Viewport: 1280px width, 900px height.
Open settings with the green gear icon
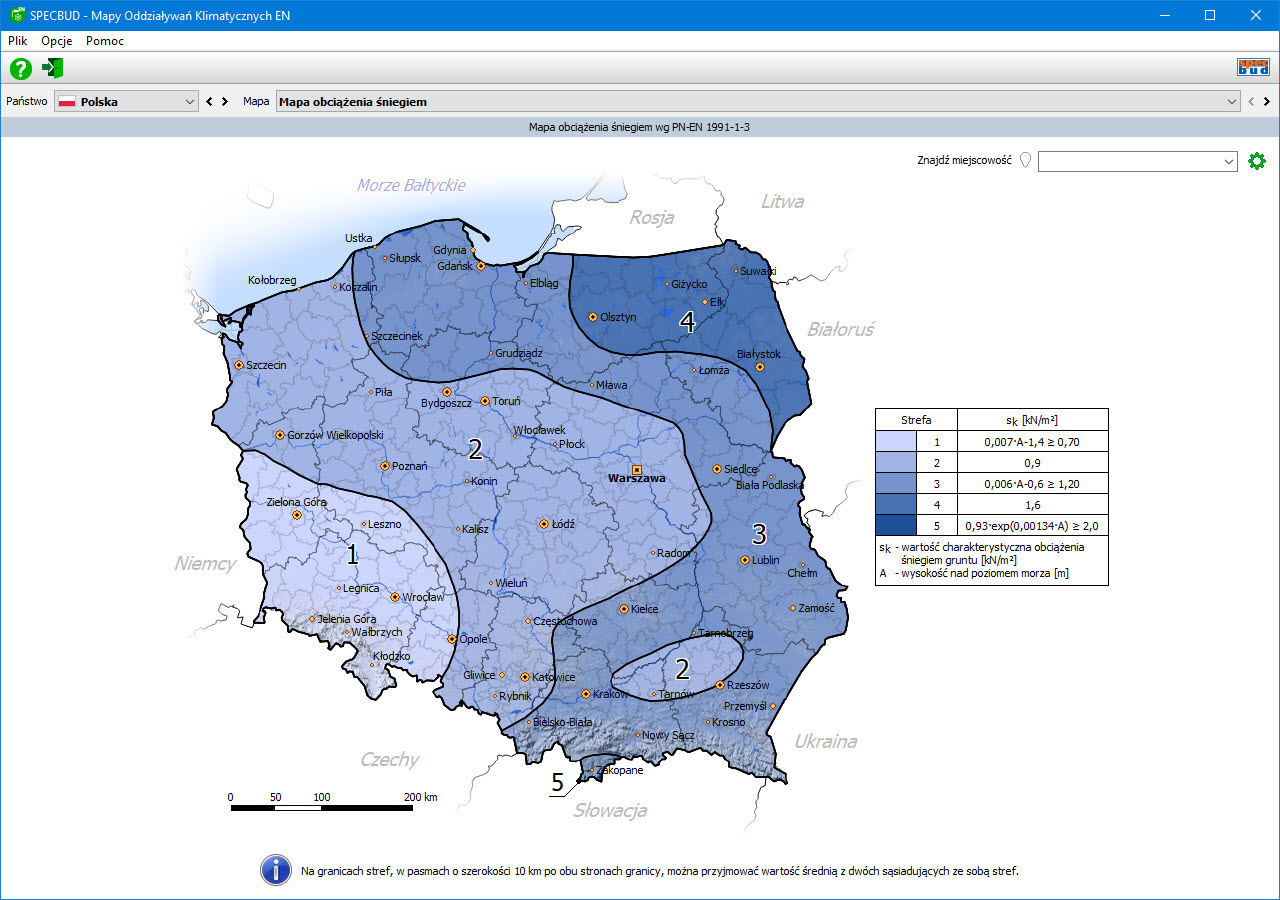pyautogui.click(x=1257, y=161)
